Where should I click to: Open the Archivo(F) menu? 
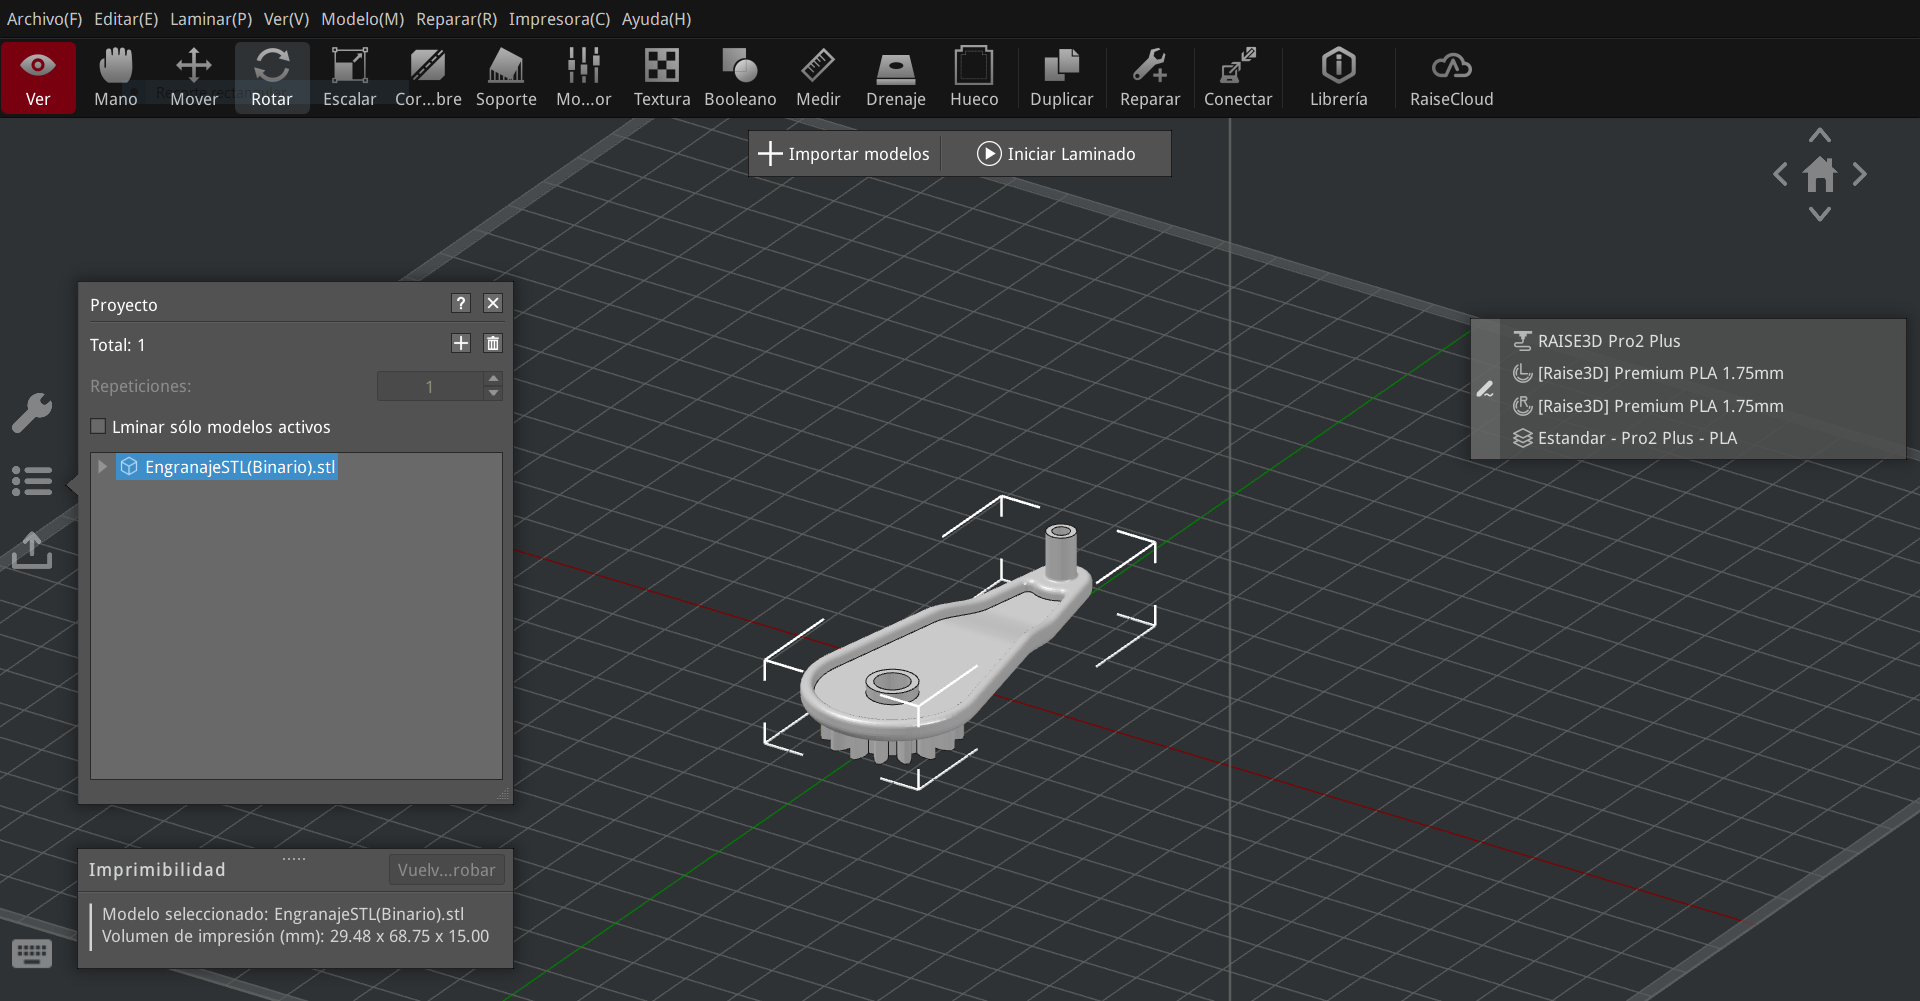point(45,19)
